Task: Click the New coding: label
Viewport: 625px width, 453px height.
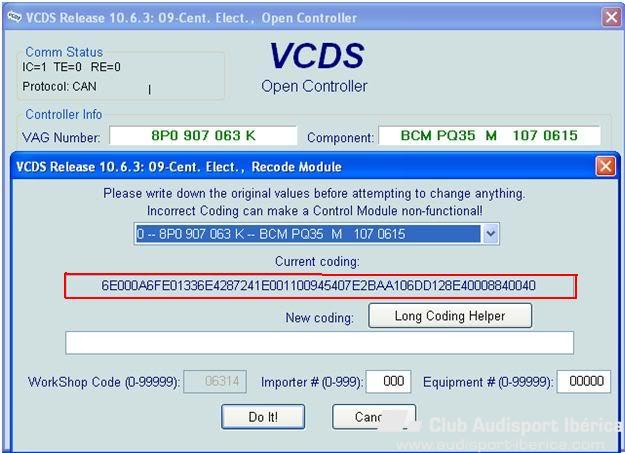Action: click(x=320, y=318)
